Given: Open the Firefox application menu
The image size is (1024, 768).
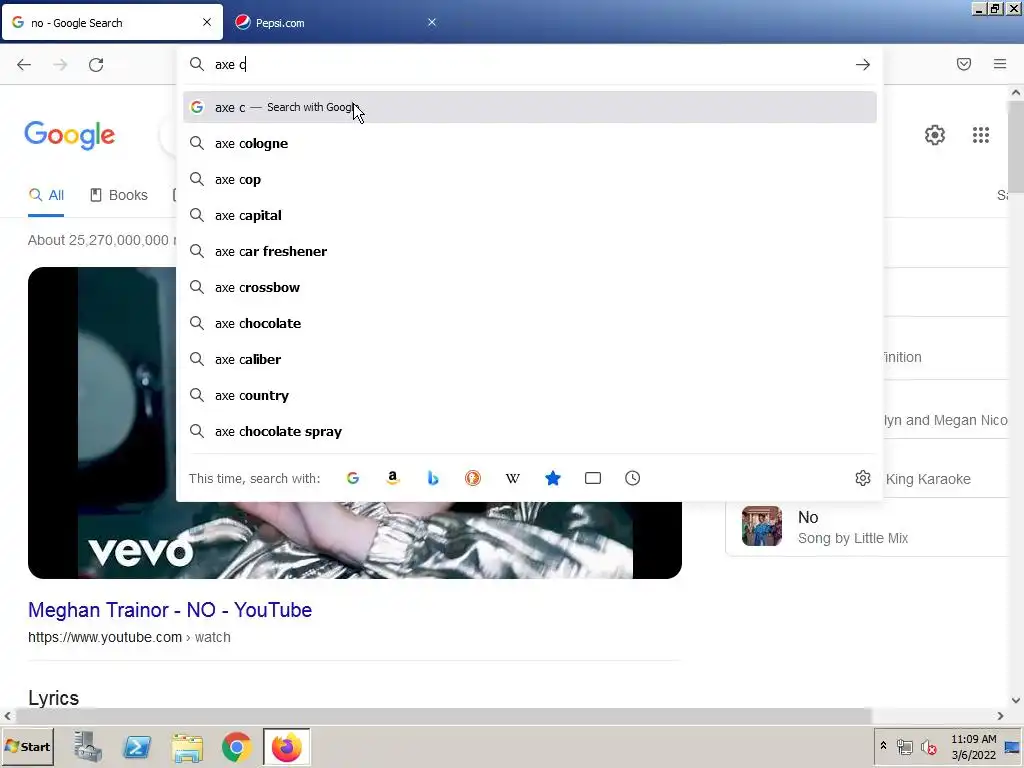Looking at the screenshot, I should [1000, 64].
